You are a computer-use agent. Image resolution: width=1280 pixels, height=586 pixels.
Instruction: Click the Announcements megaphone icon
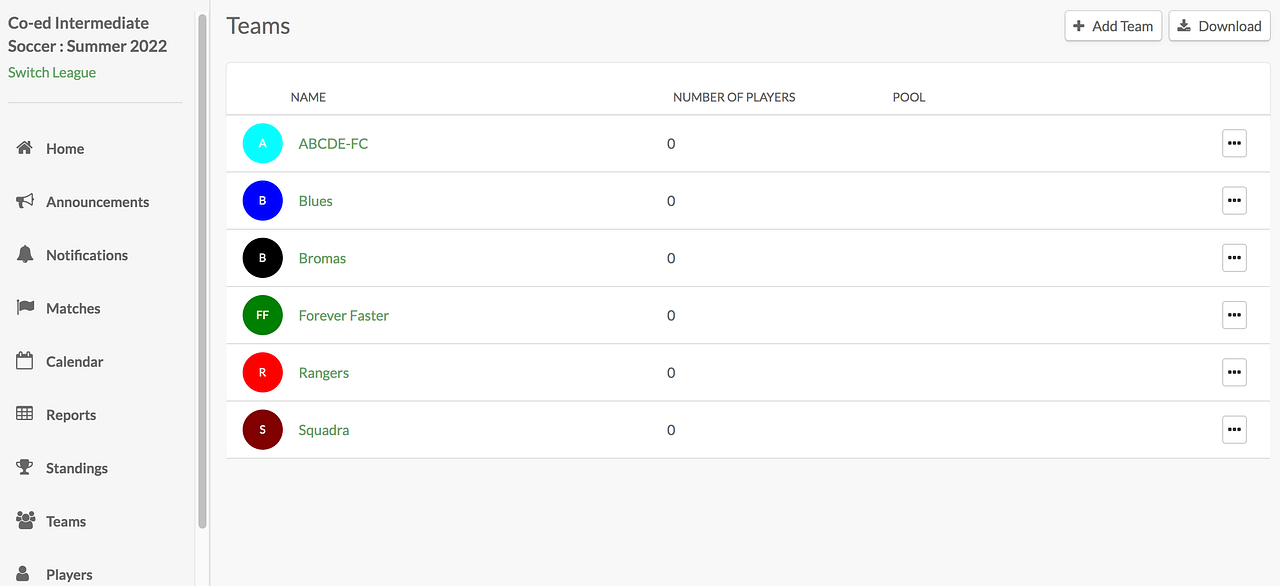click(x=25, y=201)
